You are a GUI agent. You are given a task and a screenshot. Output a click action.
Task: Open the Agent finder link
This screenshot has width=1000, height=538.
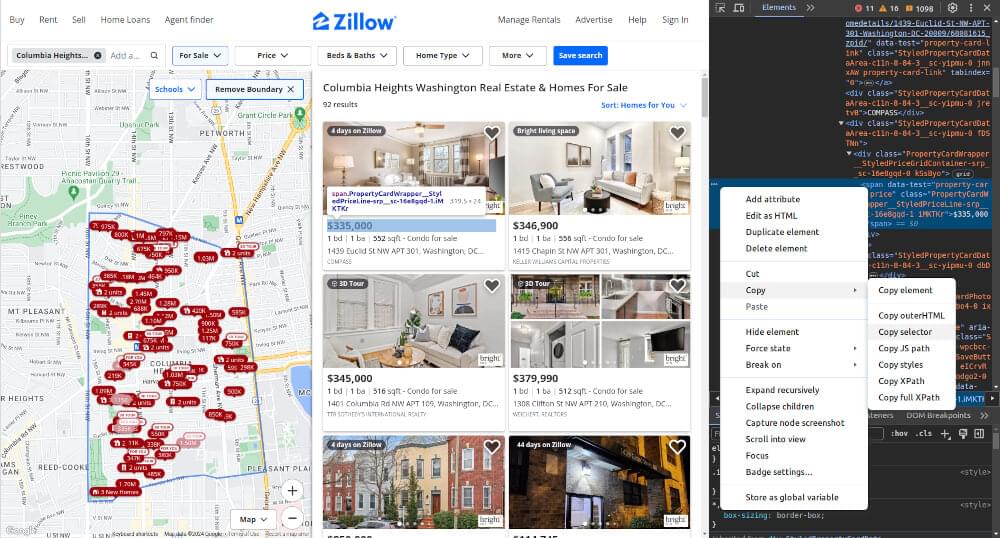[x=189, y=20]
